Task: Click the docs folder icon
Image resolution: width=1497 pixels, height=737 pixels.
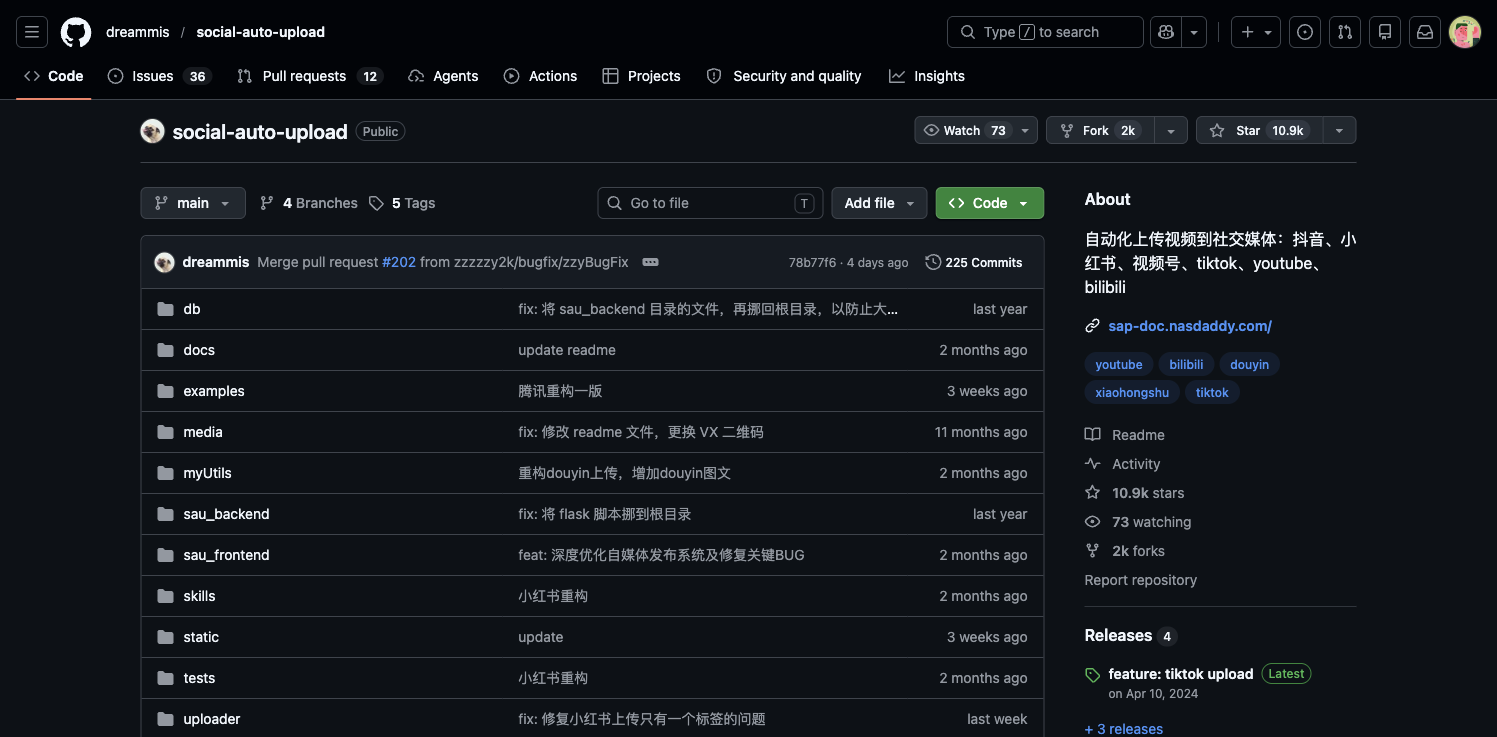Action: point(165,350)
